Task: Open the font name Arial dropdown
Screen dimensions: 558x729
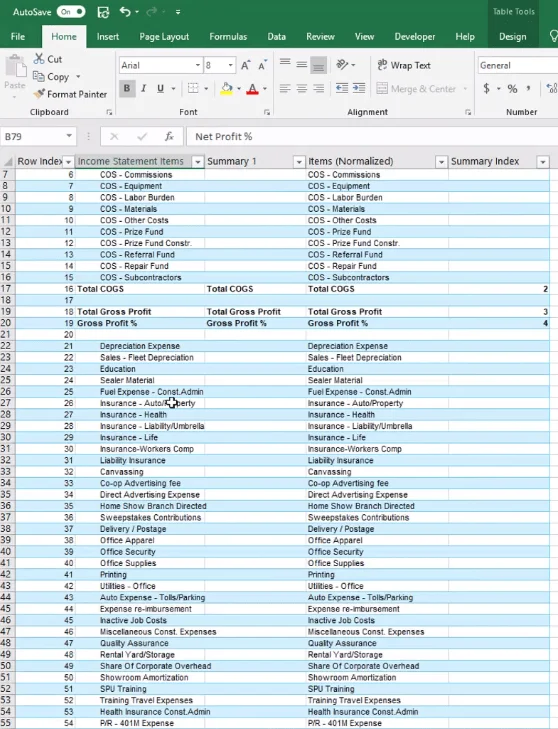Action: (x=198, y=65)
